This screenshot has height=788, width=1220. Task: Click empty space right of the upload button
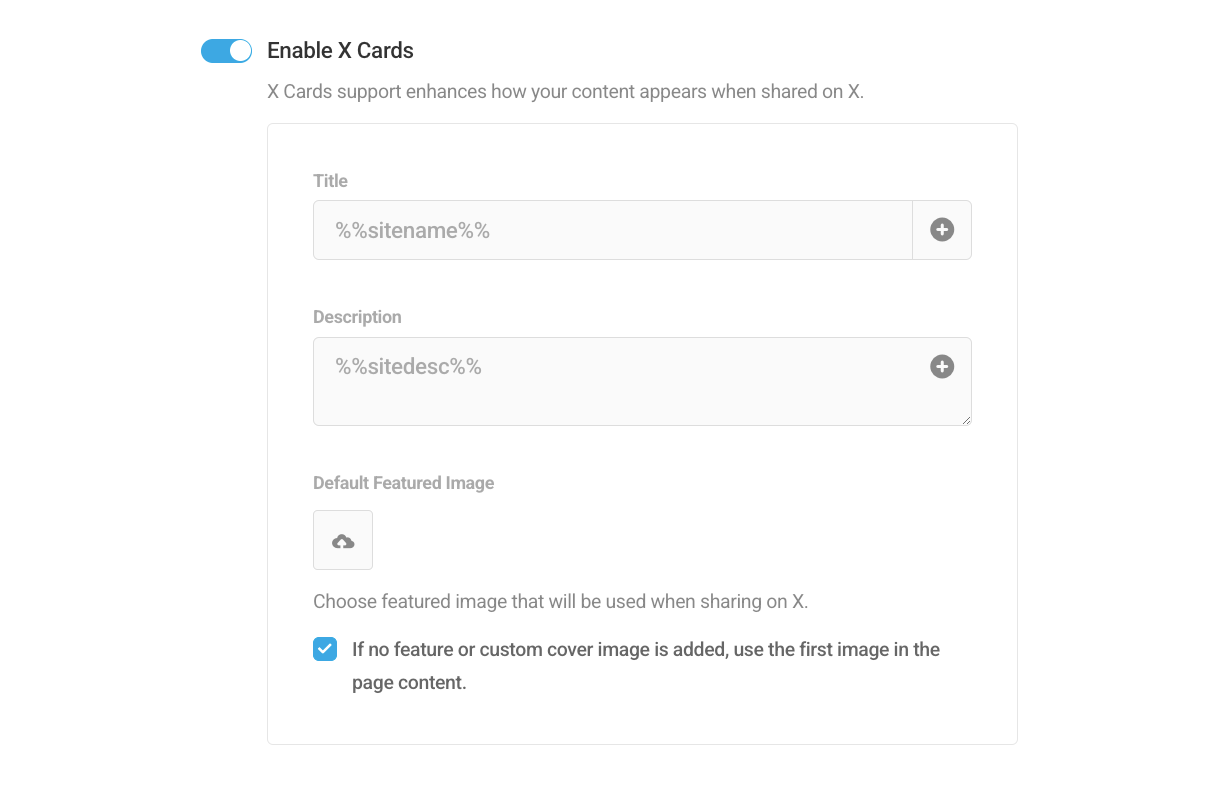[x=650, y=541]
